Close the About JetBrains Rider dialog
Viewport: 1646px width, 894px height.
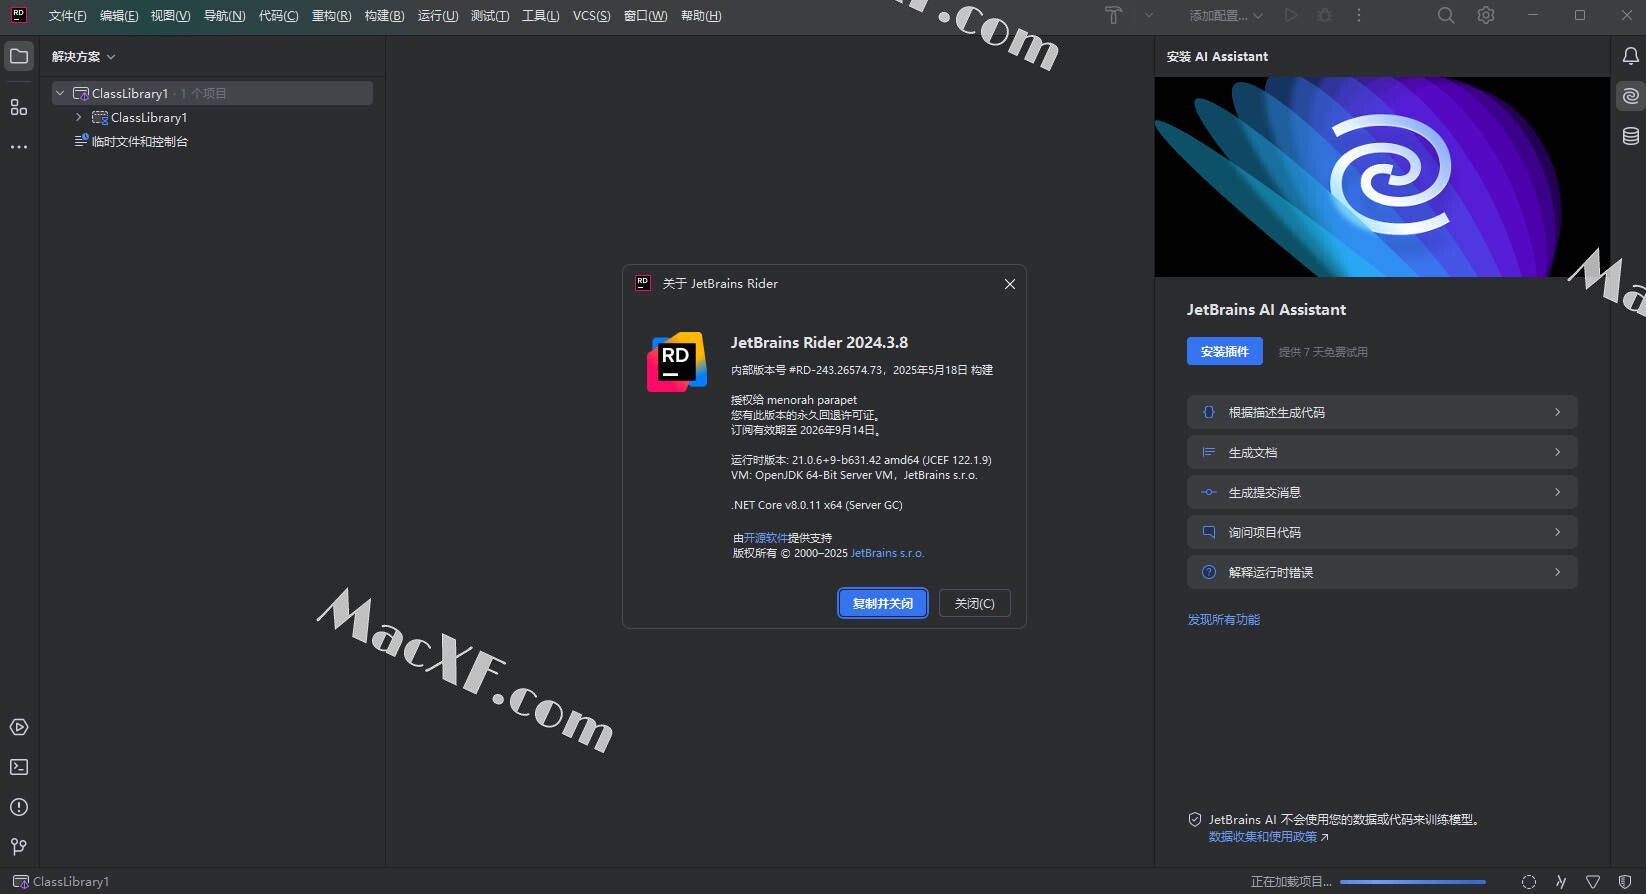click(1009, 284)
